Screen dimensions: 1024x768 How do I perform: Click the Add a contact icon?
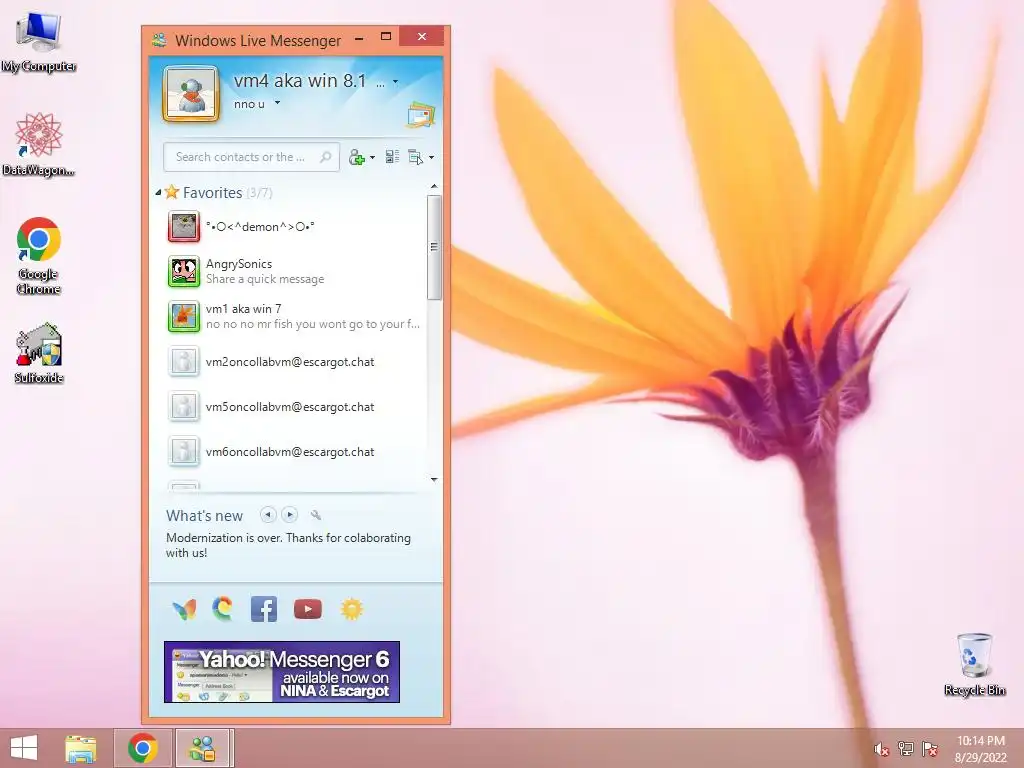(357, 157)
